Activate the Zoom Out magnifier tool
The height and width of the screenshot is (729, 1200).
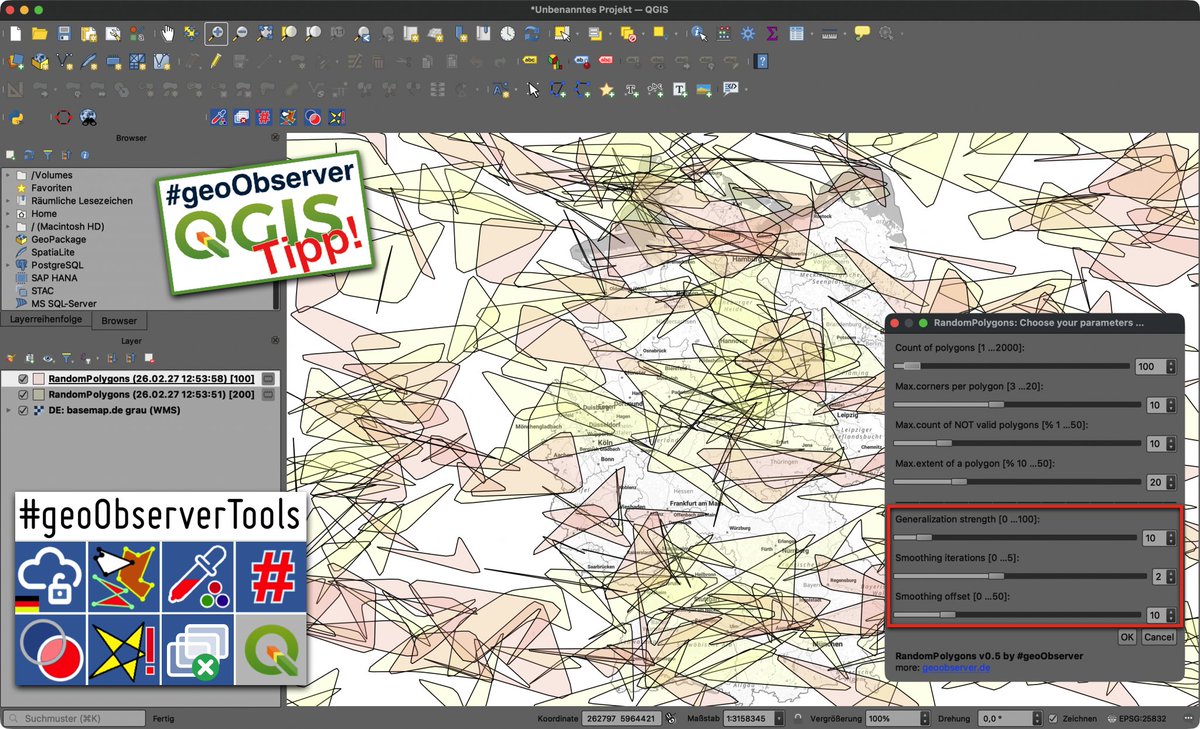(x=240, y=34)
